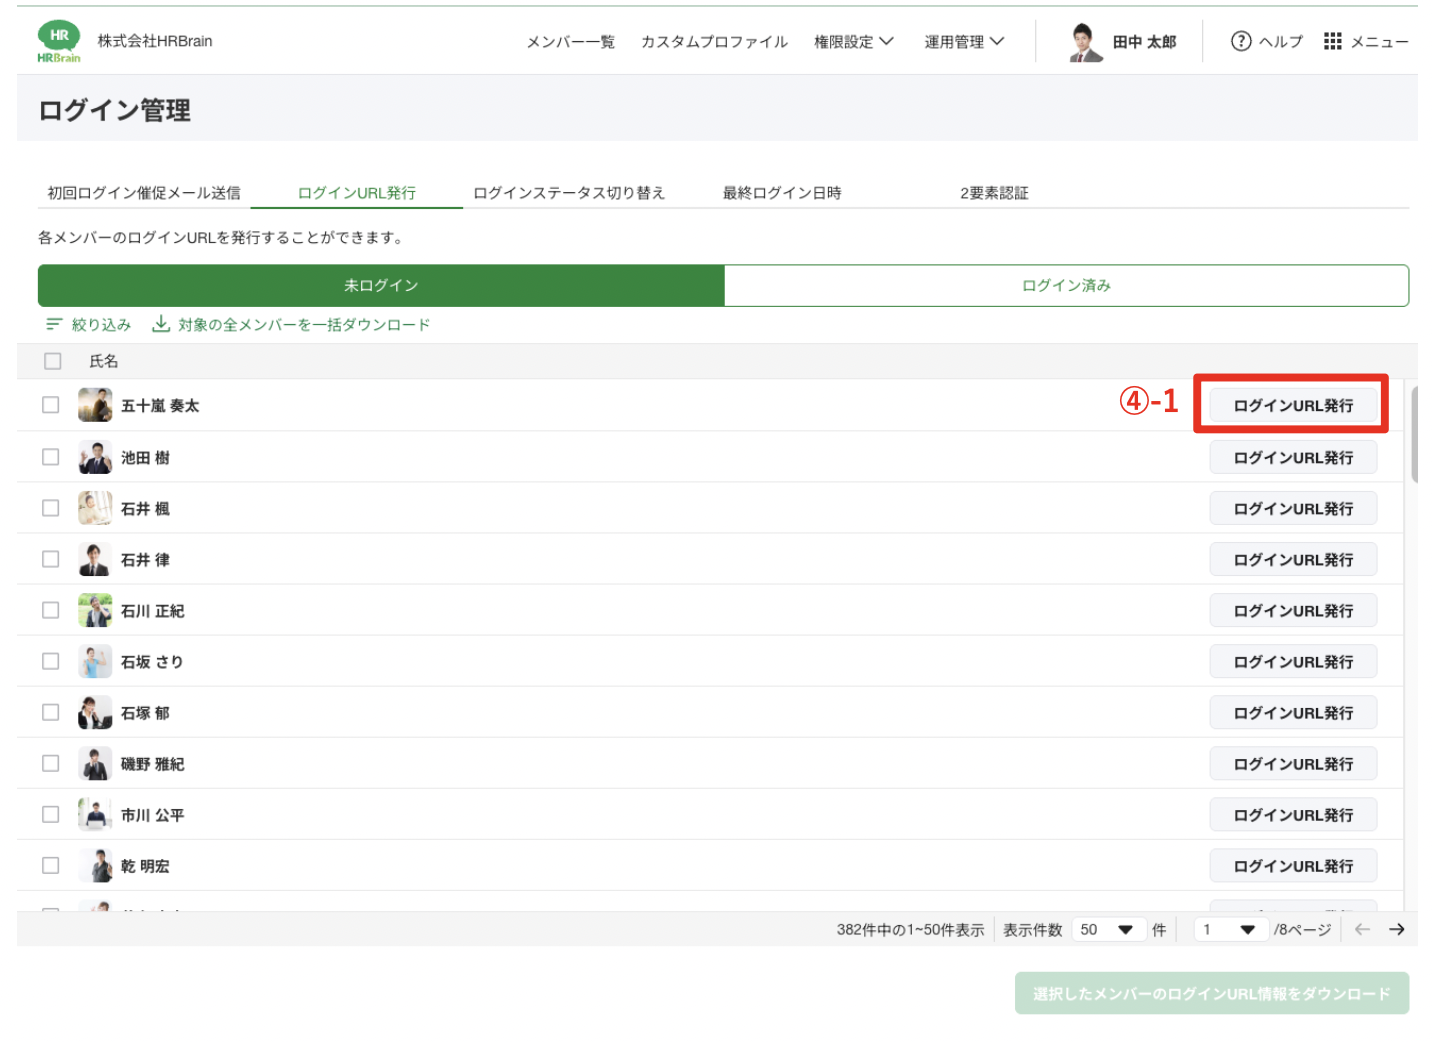Viewport: 1432px width, 1042px height.
Task: Click the filter (絞り込み) icon
Action: 54,325
